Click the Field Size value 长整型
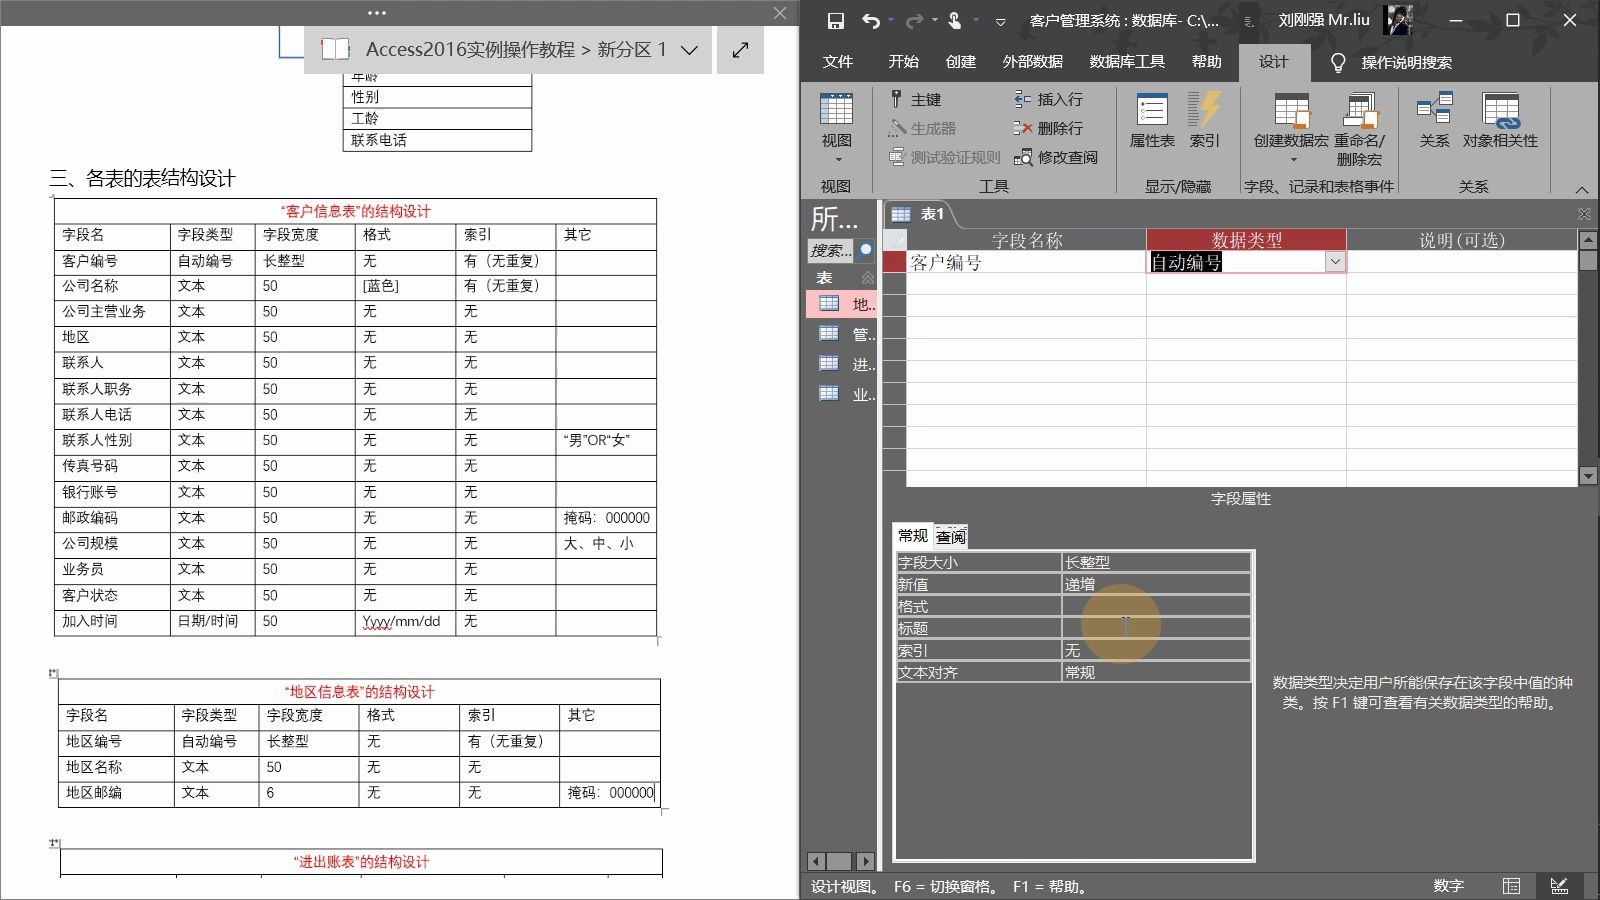1600x900 pixels. point(1156,562)
